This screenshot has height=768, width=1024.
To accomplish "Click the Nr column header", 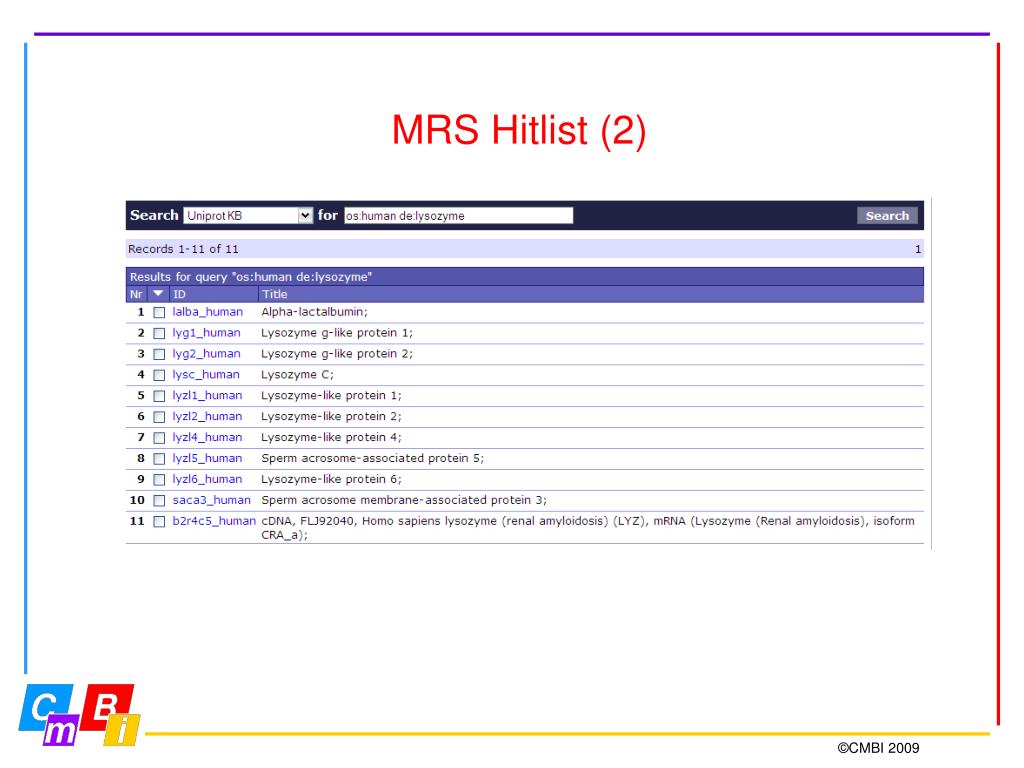I will coord(136,295).
